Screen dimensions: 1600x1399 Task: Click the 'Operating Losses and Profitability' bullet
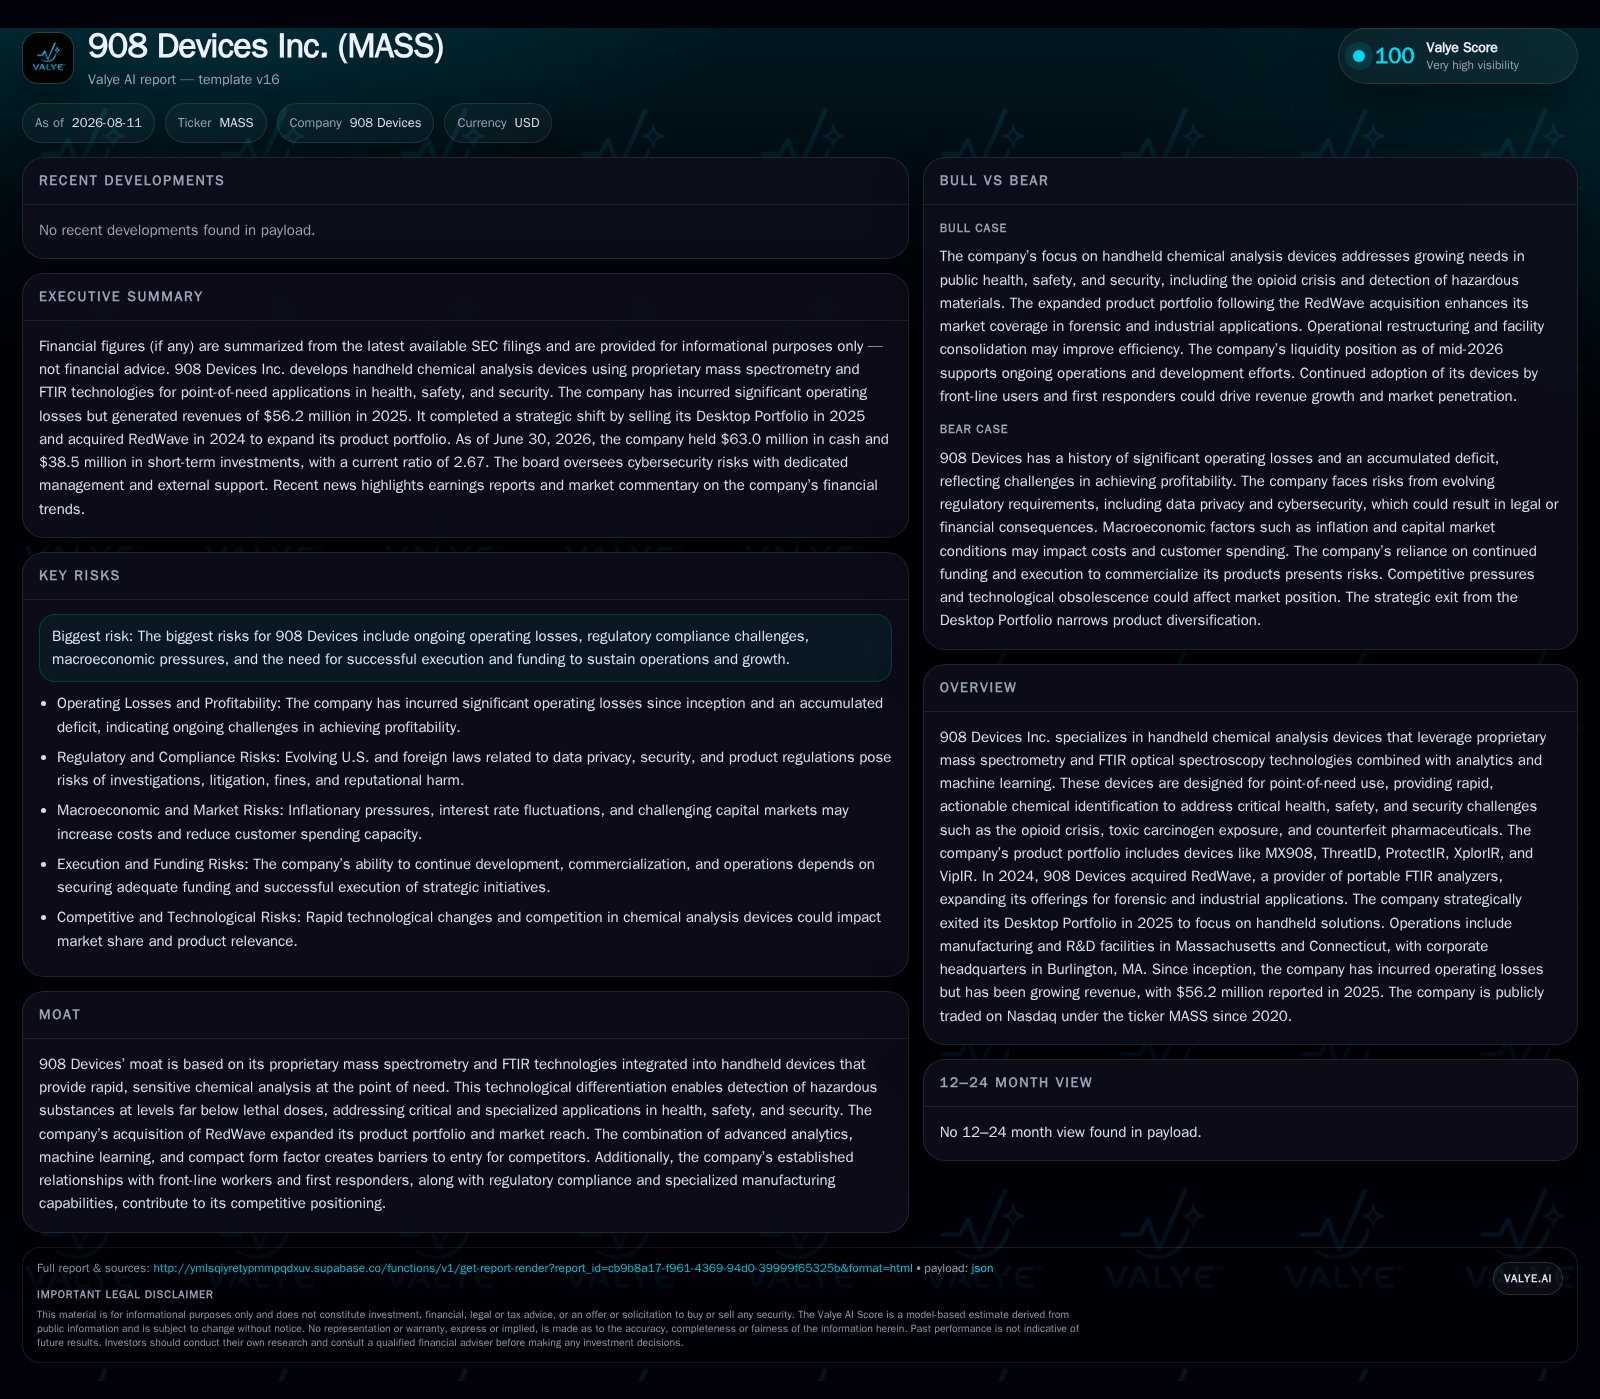click(x=470, y=715)
